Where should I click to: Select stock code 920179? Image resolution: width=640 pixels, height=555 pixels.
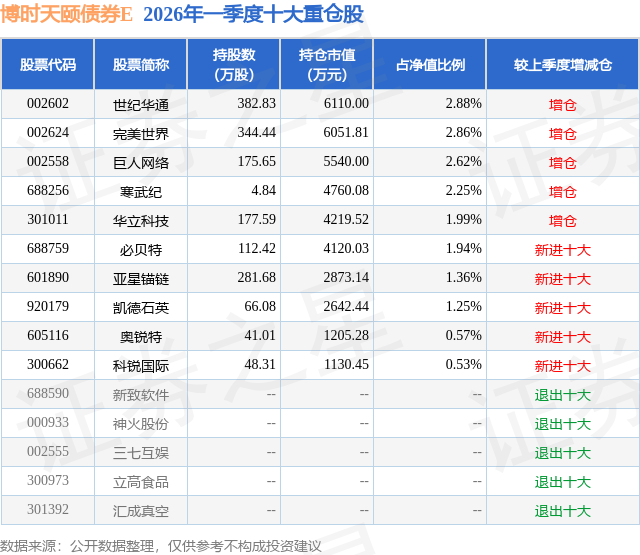tap(48, 306)
